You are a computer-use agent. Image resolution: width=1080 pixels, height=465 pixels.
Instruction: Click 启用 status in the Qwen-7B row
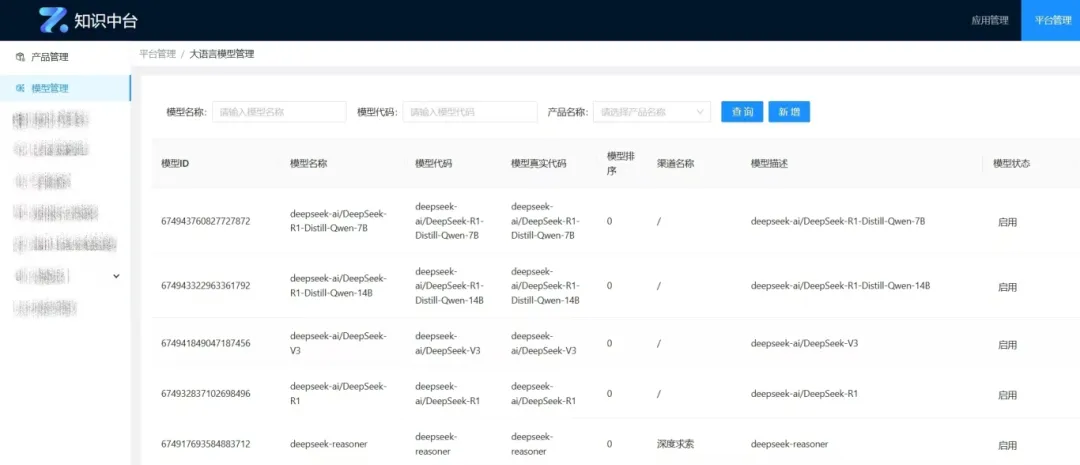point(1007,223)
